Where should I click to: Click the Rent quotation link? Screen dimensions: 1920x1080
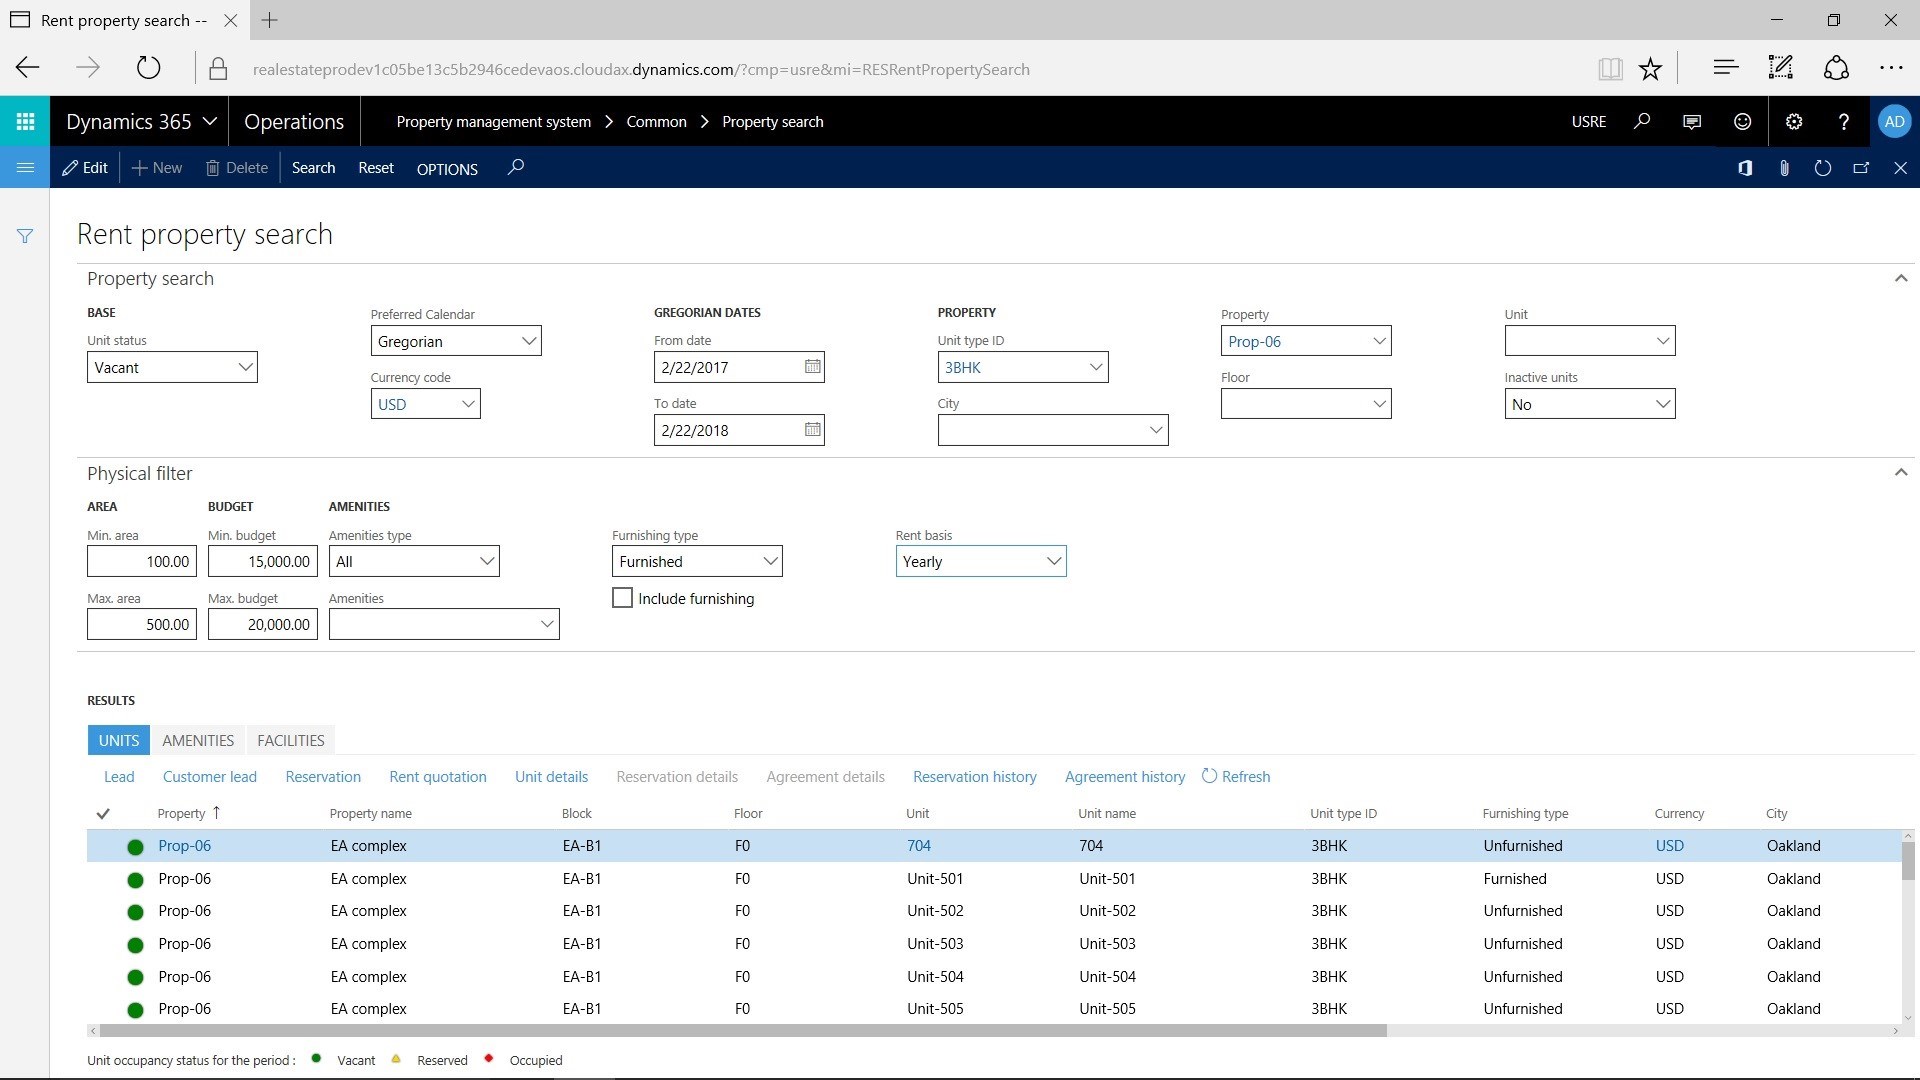438,777
